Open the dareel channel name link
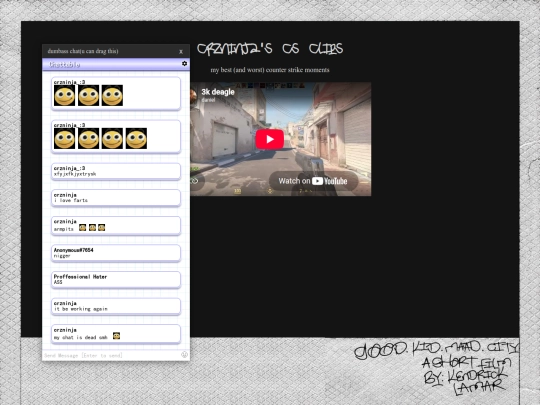 [x=208, y=100]
